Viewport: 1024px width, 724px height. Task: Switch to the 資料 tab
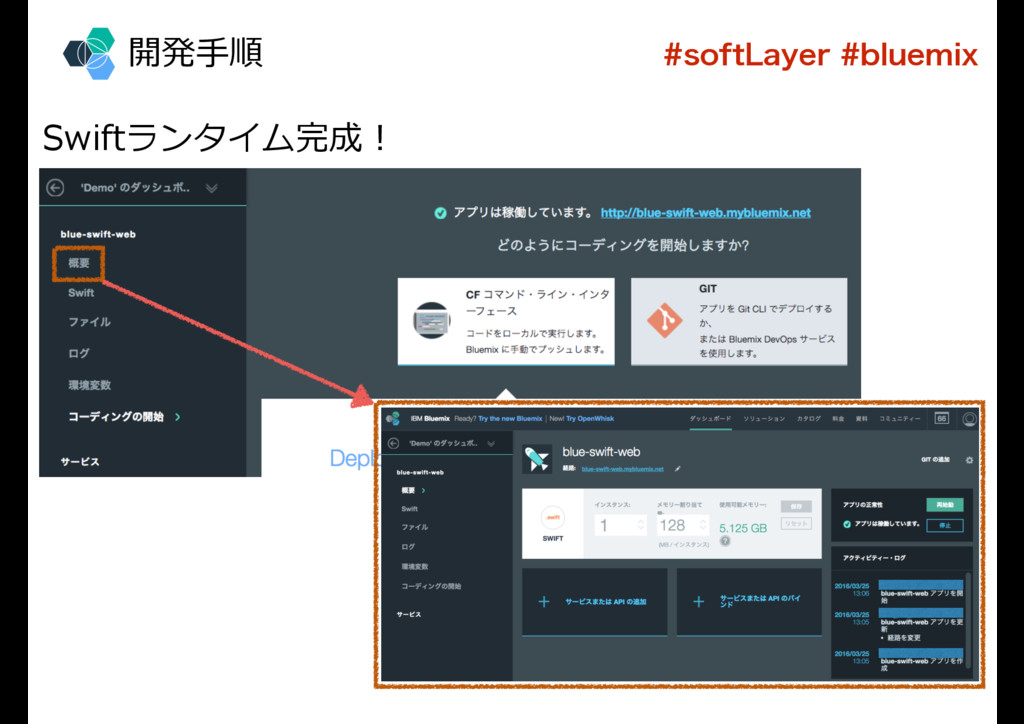click(862, 418)
